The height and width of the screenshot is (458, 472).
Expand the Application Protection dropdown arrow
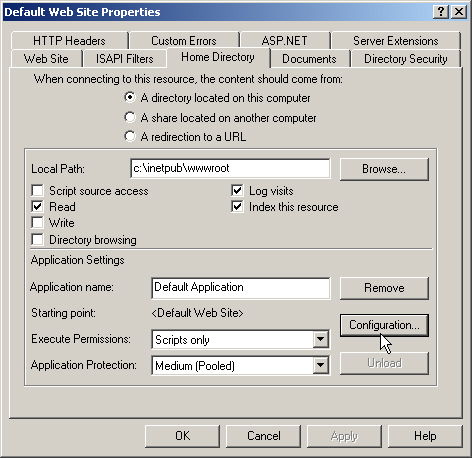coord(320,365)
